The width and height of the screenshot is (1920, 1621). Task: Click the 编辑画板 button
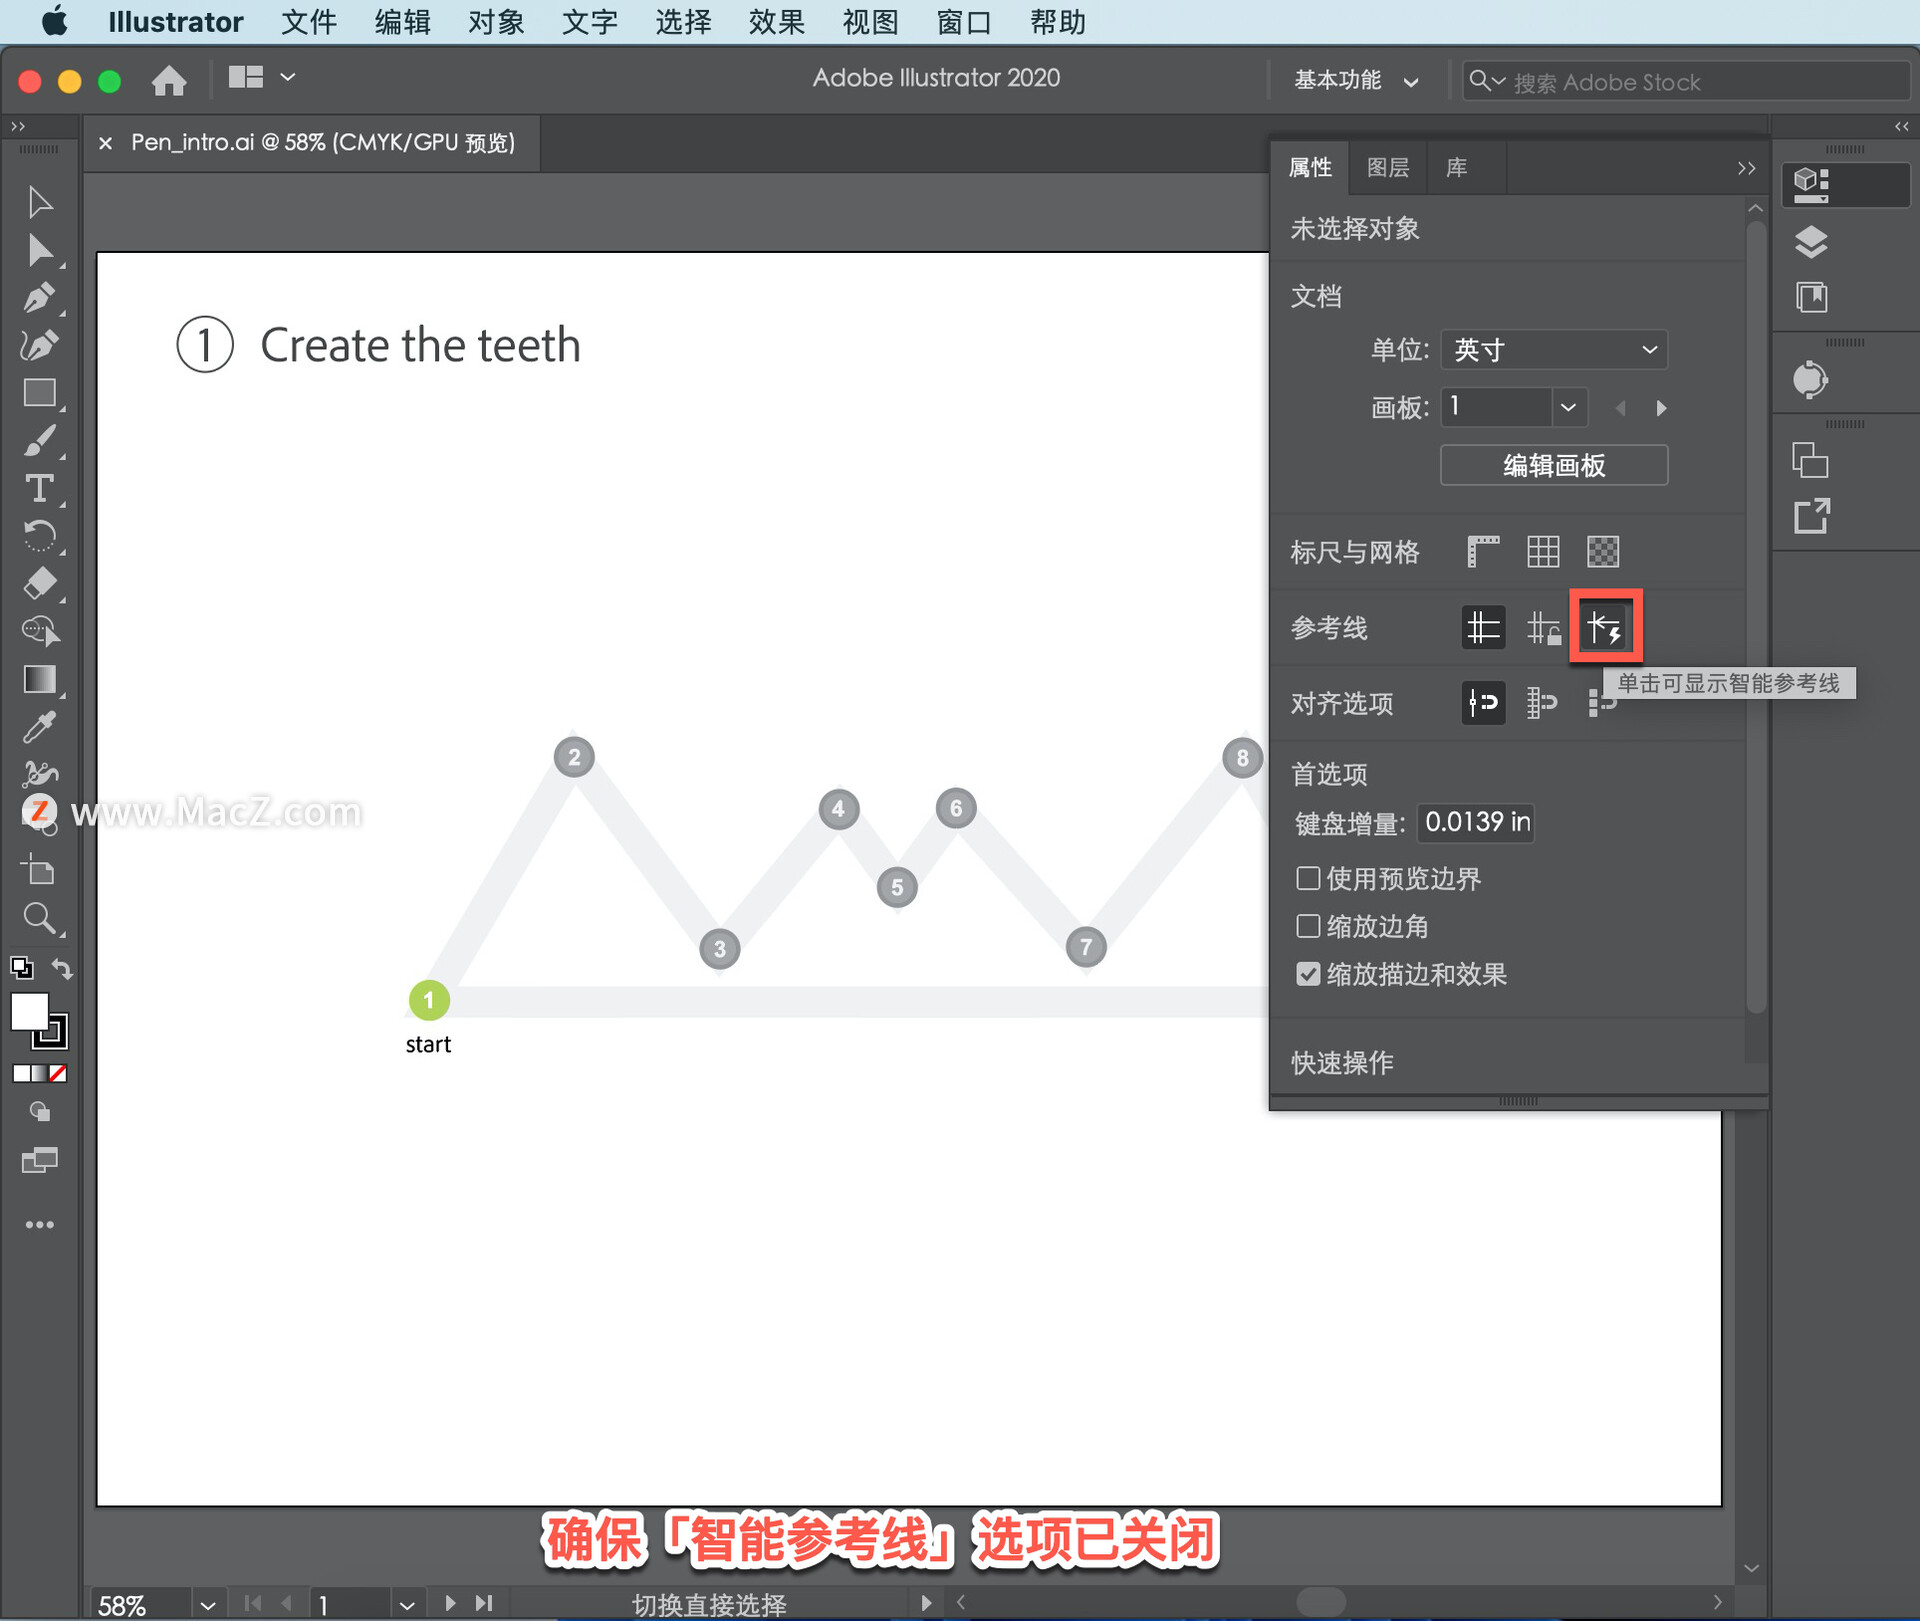coord(1553,465)
